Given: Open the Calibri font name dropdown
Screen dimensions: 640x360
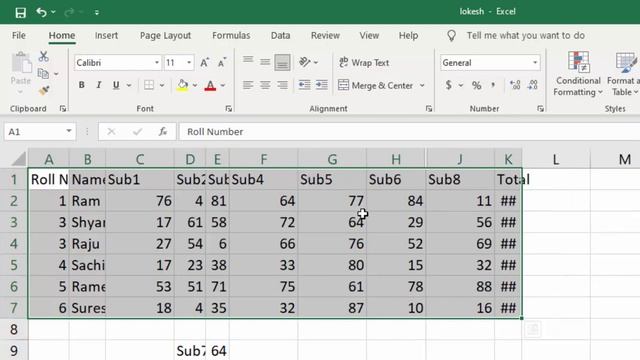Looking at the screenshot, I should [x=157, y=62].
